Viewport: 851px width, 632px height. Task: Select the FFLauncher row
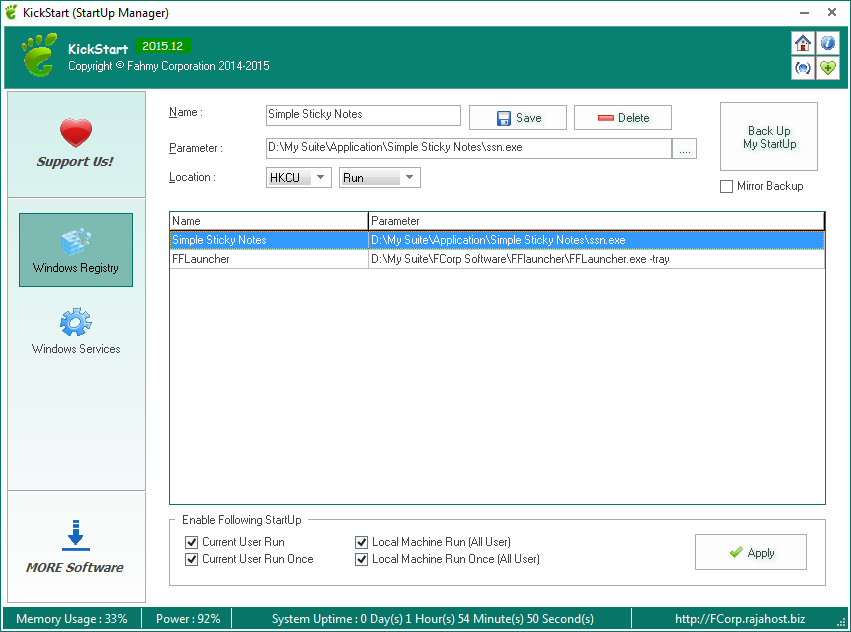coord(497,259)
